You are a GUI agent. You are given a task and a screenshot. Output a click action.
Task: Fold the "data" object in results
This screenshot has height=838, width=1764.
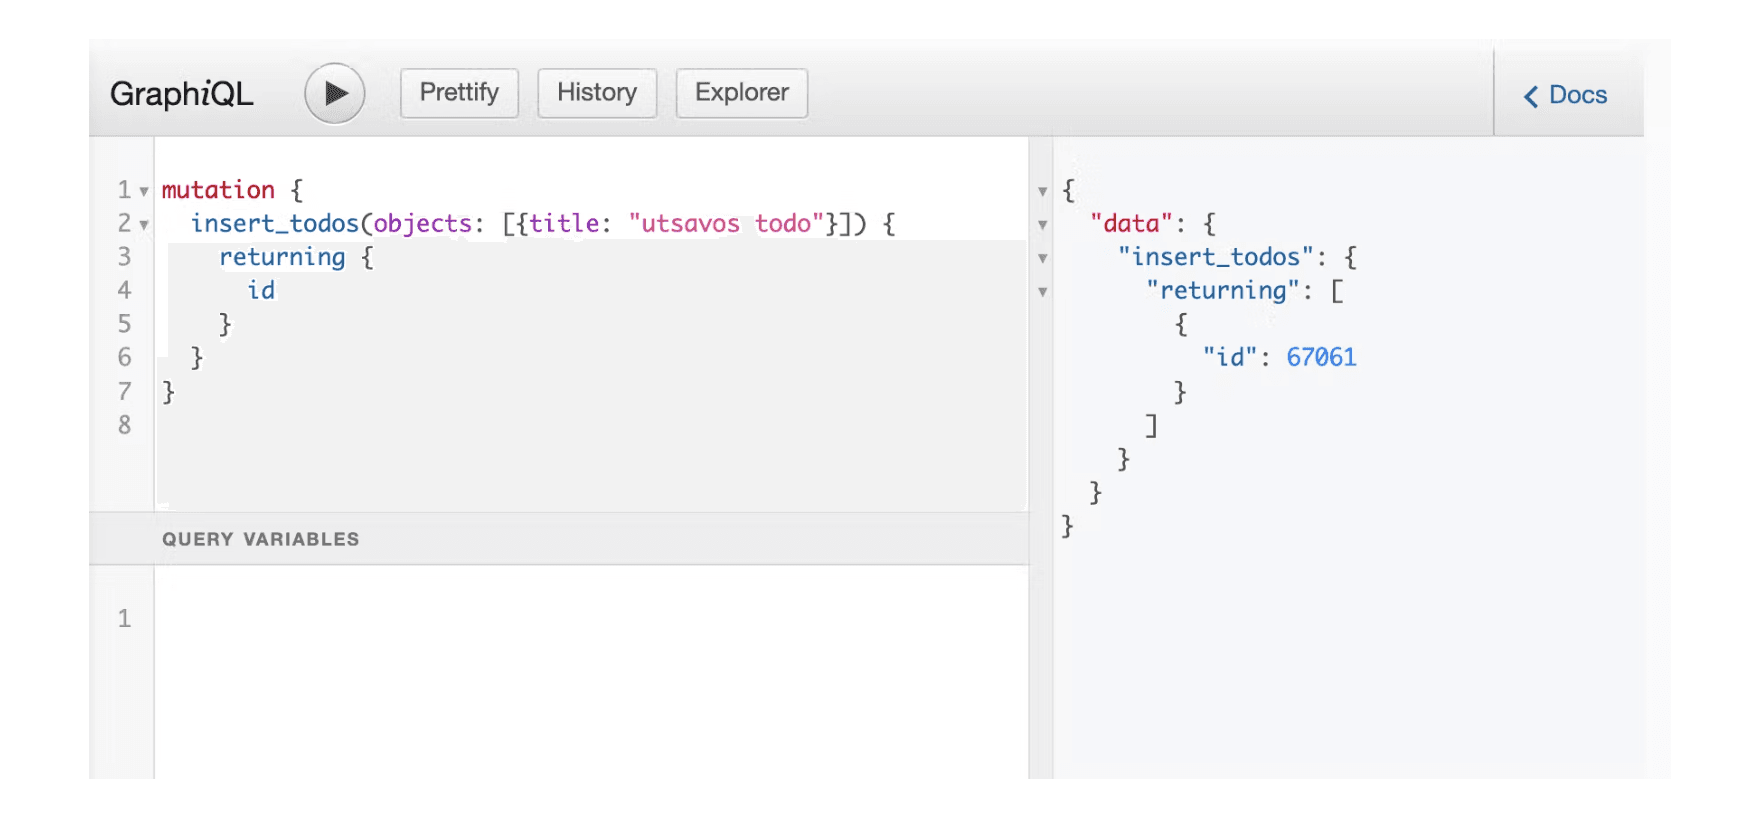click(x=1042, y=225)
